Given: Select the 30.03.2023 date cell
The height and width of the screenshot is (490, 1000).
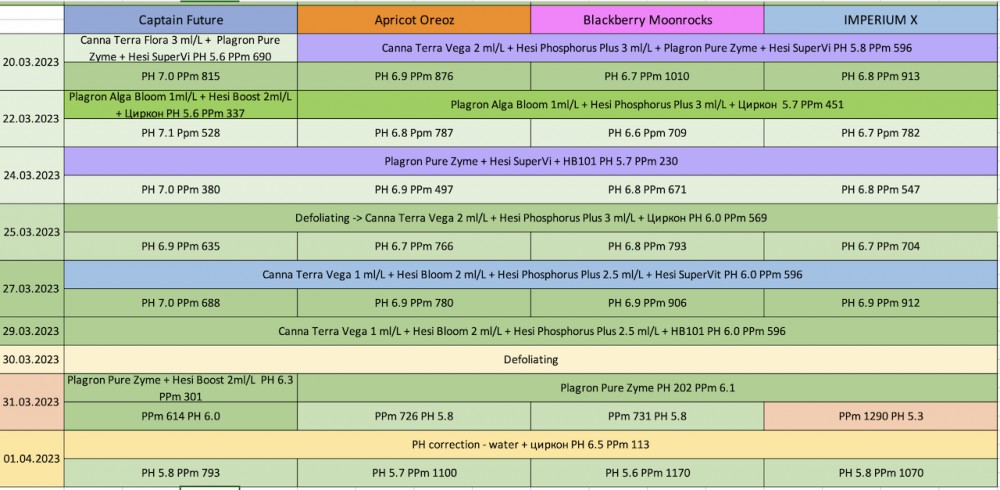Looking at the screenshot, I should pos(32,359).
